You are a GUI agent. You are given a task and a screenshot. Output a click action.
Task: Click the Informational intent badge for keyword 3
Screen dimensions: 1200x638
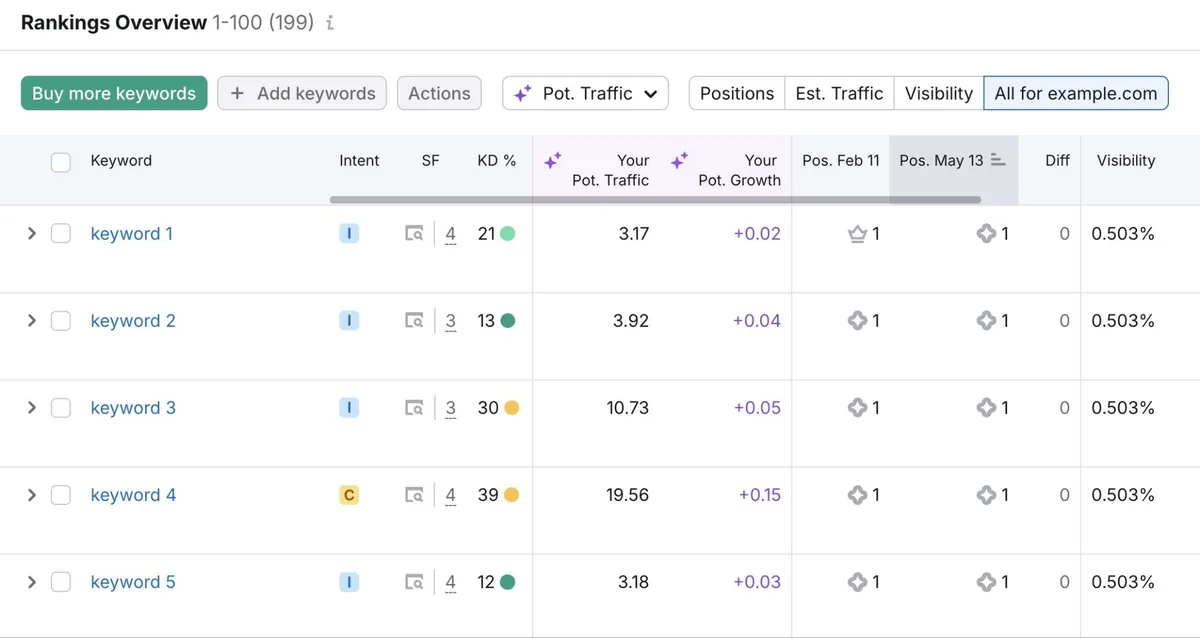tap(349, 408)
